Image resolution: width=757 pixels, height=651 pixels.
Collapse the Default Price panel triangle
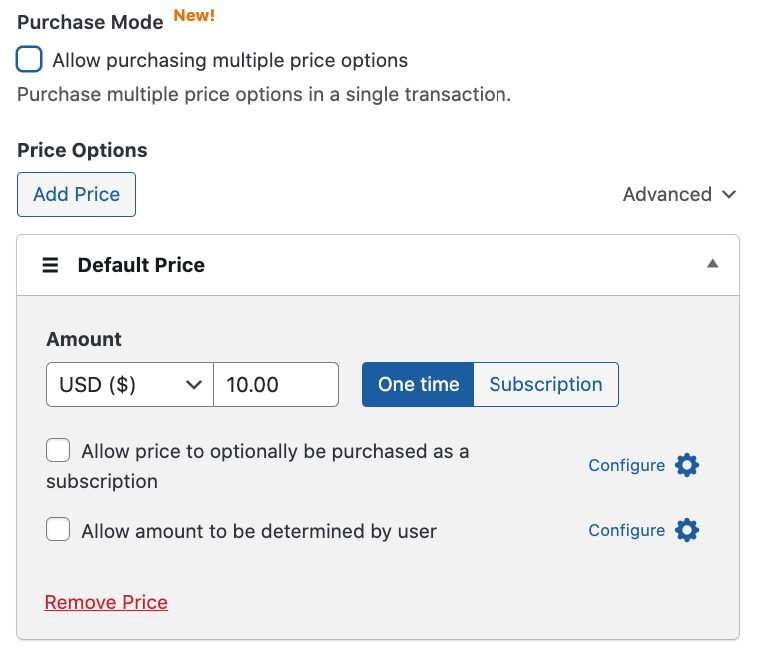[x=712, y=264]
